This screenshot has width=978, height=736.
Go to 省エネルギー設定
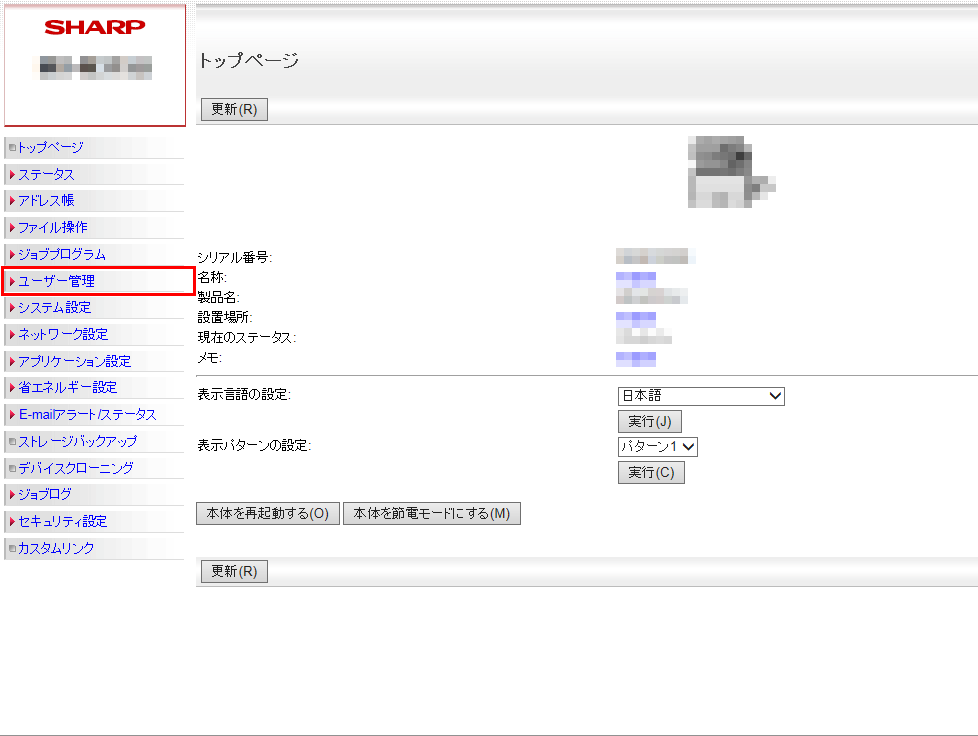[67, 388]
